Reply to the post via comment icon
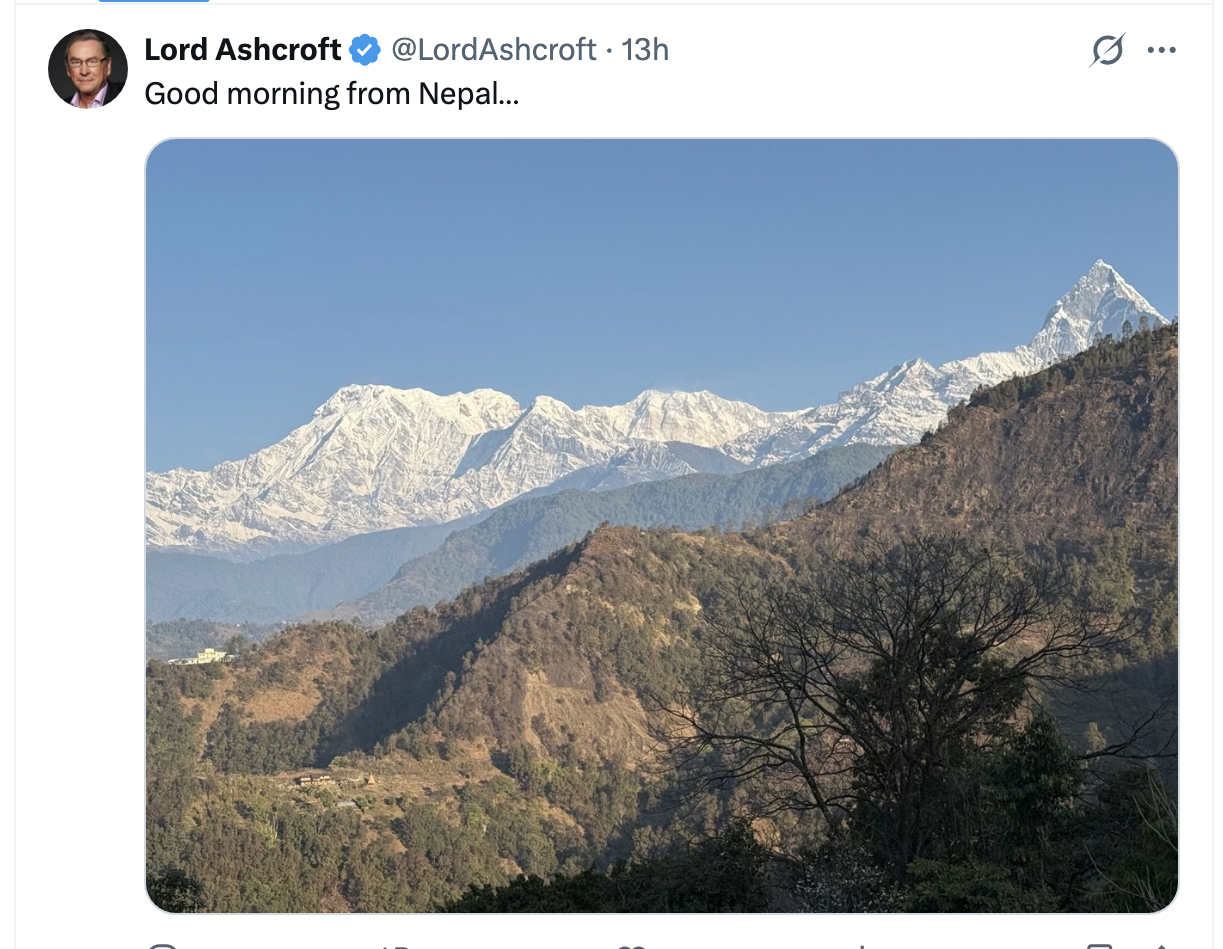1223x949 pixels. click(x=162, y=945)
